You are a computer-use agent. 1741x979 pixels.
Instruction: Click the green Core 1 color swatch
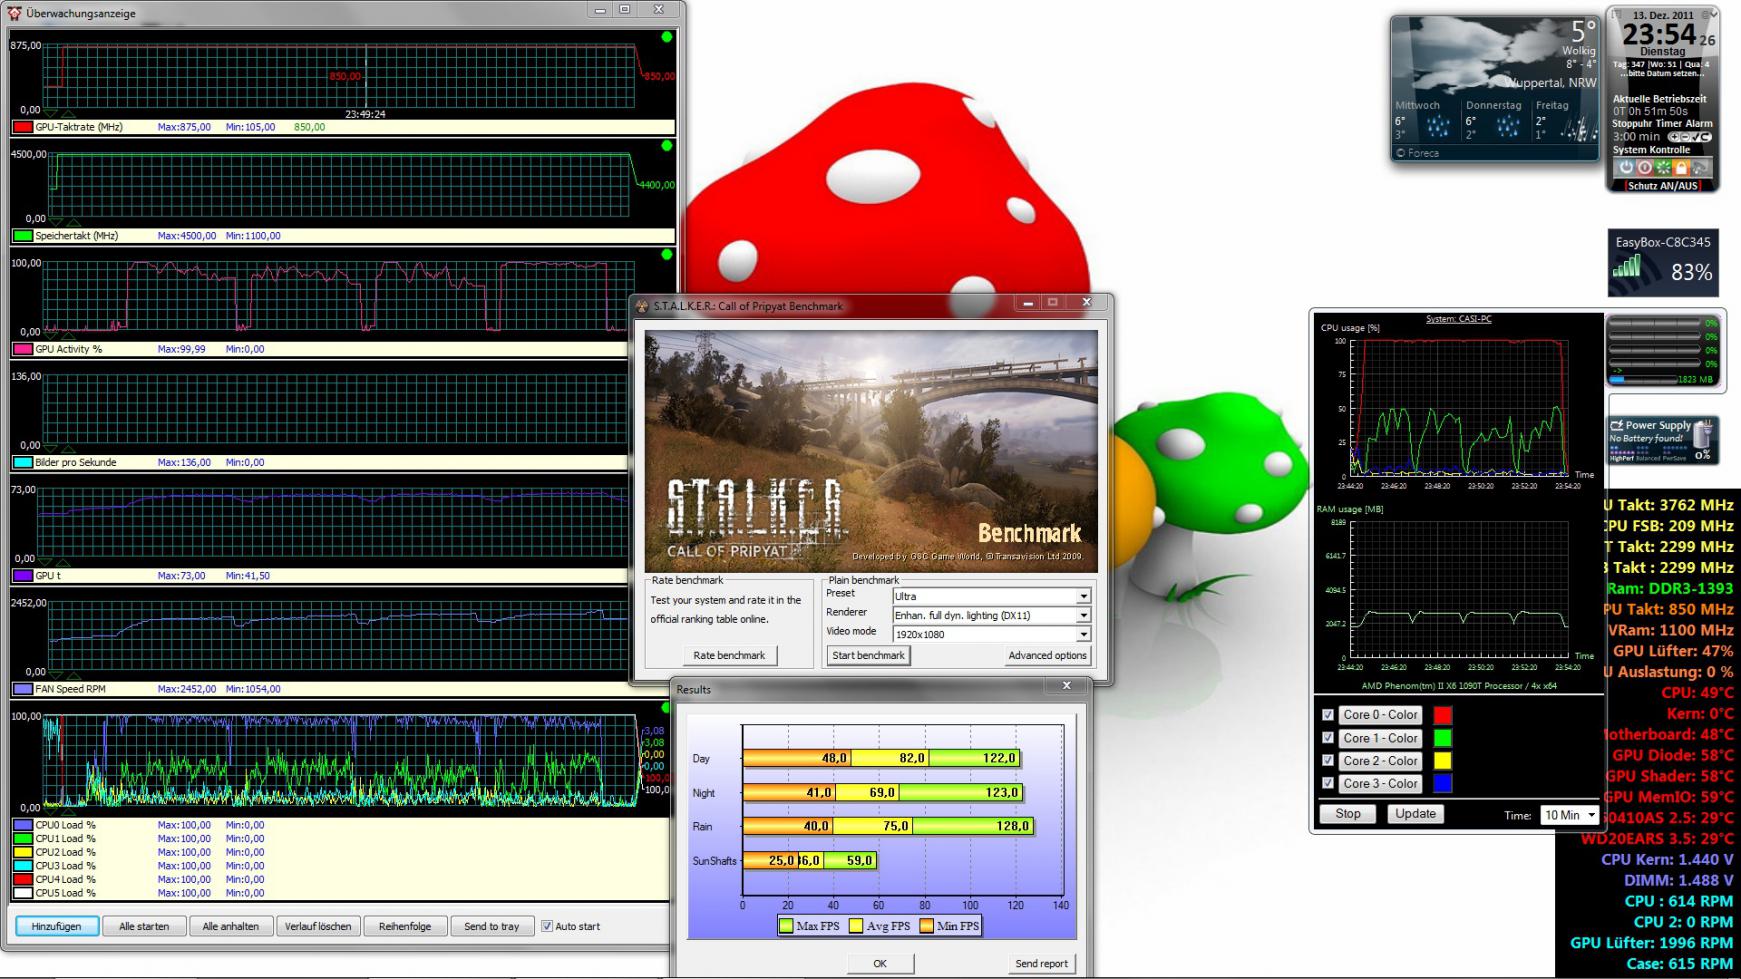pyautogui.click(x=1442, y=738)
